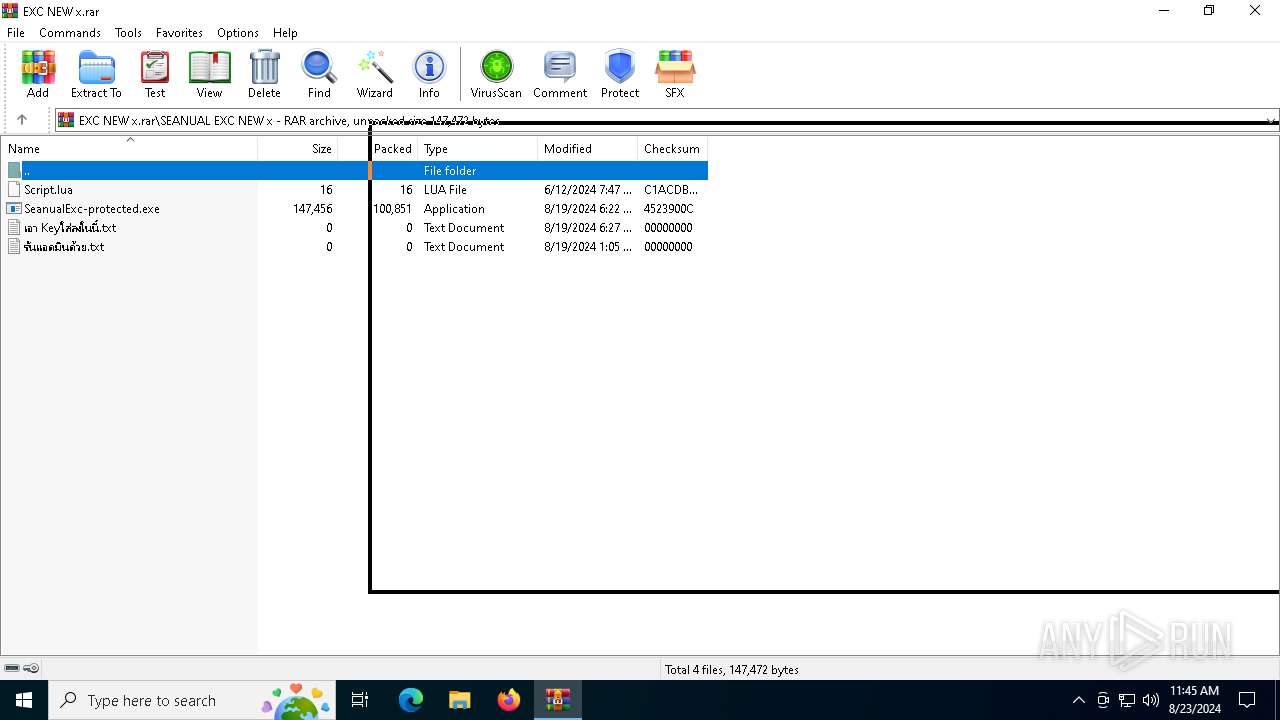Click the Protect archive icon
The image size is (1280, 720).
point(620,75)
